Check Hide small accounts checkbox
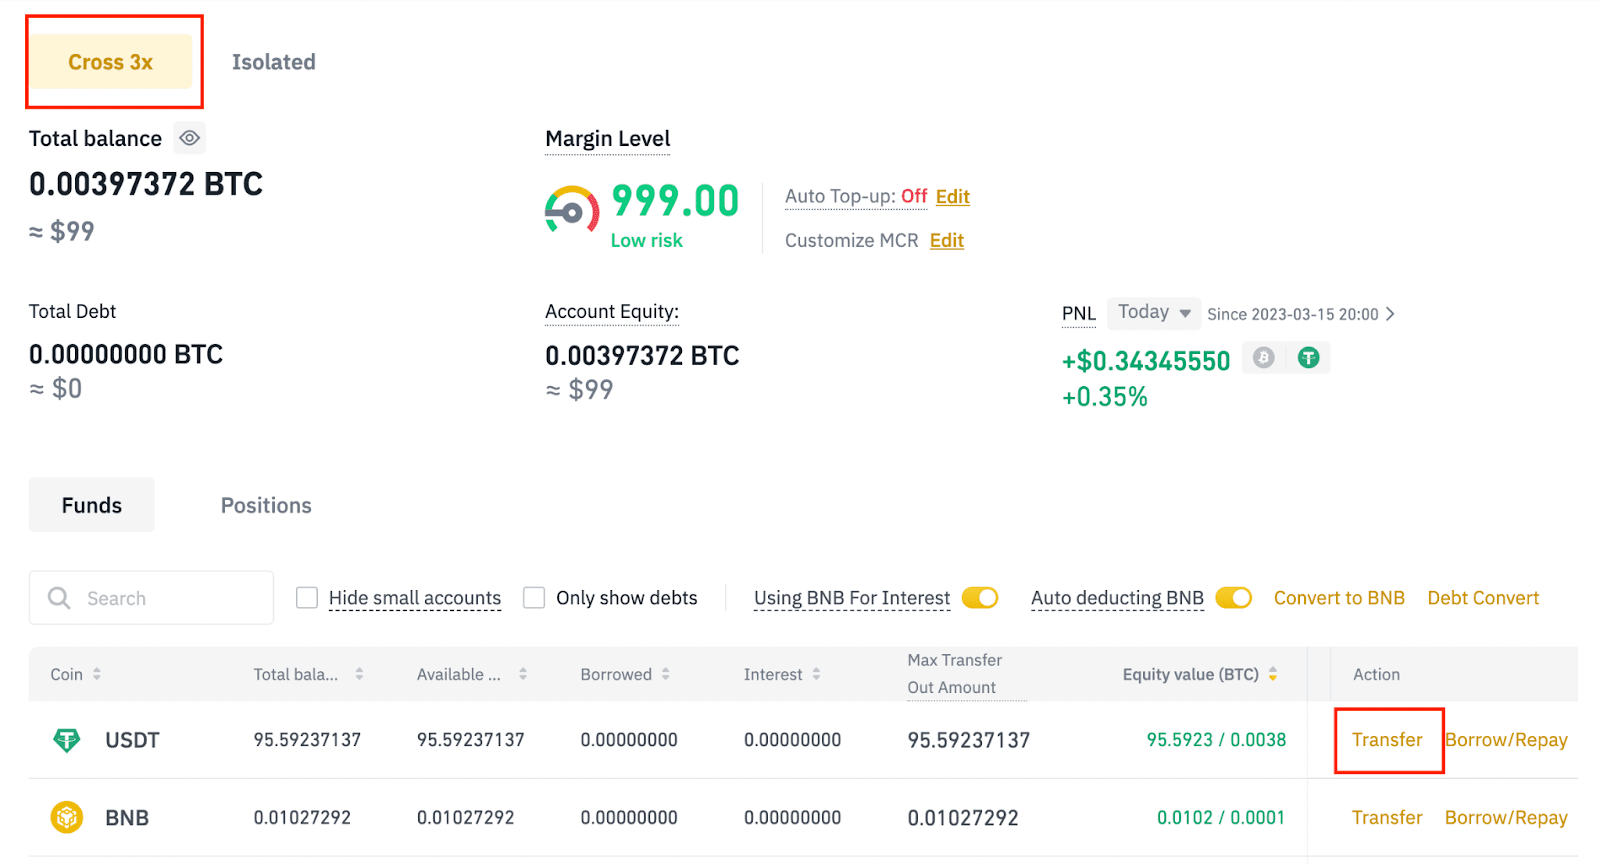The image size is (1600, 865). pos(307,598)
